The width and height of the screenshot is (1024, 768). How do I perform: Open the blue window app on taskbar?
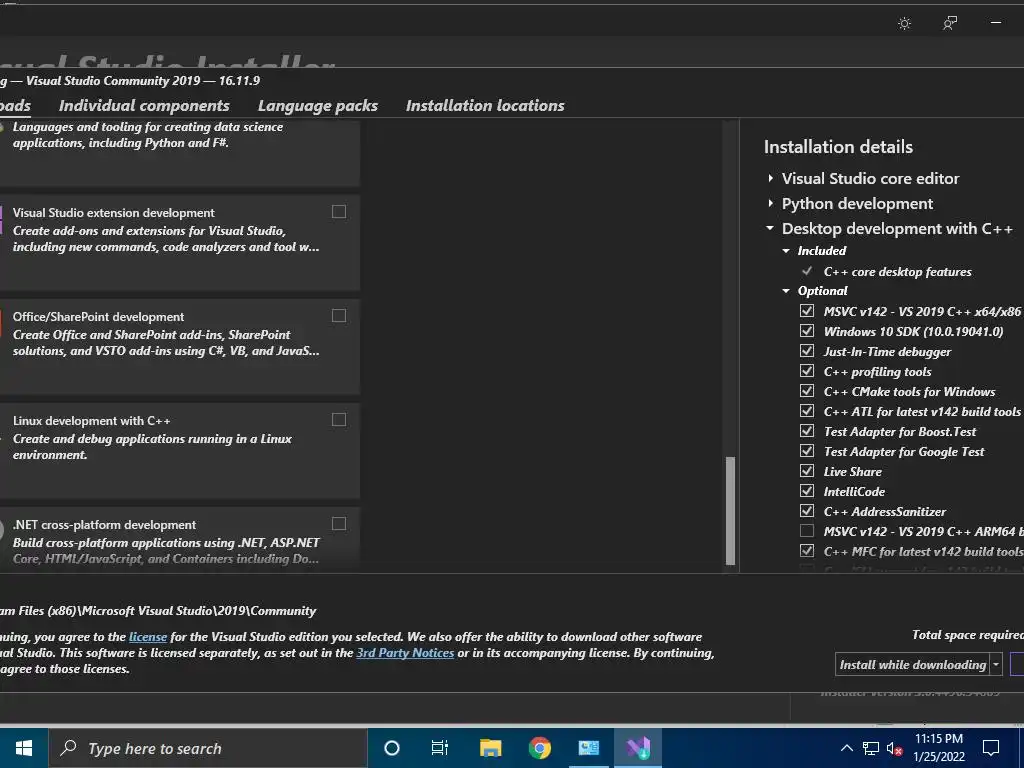coord(588,748)
